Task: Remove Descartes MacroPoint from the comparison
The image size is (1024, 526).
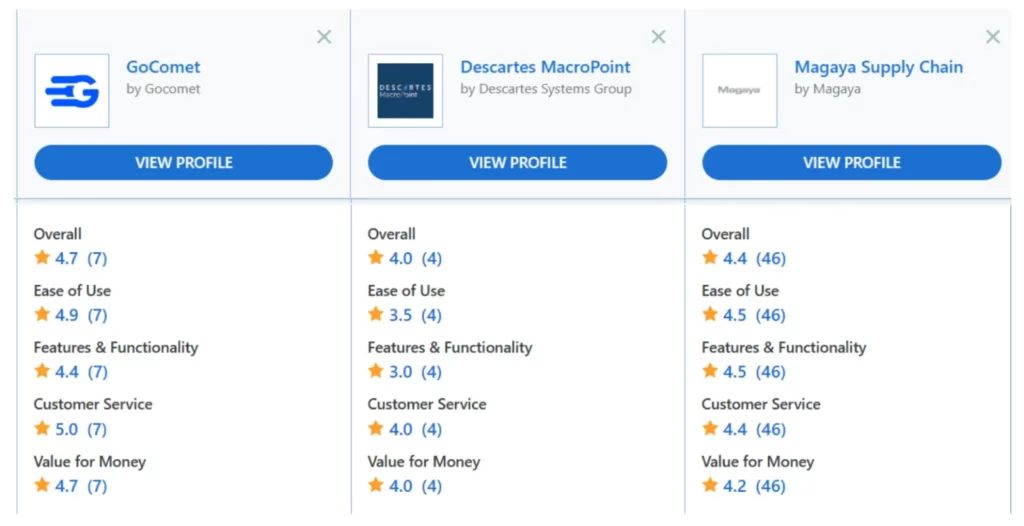Action: coord(658,37)
